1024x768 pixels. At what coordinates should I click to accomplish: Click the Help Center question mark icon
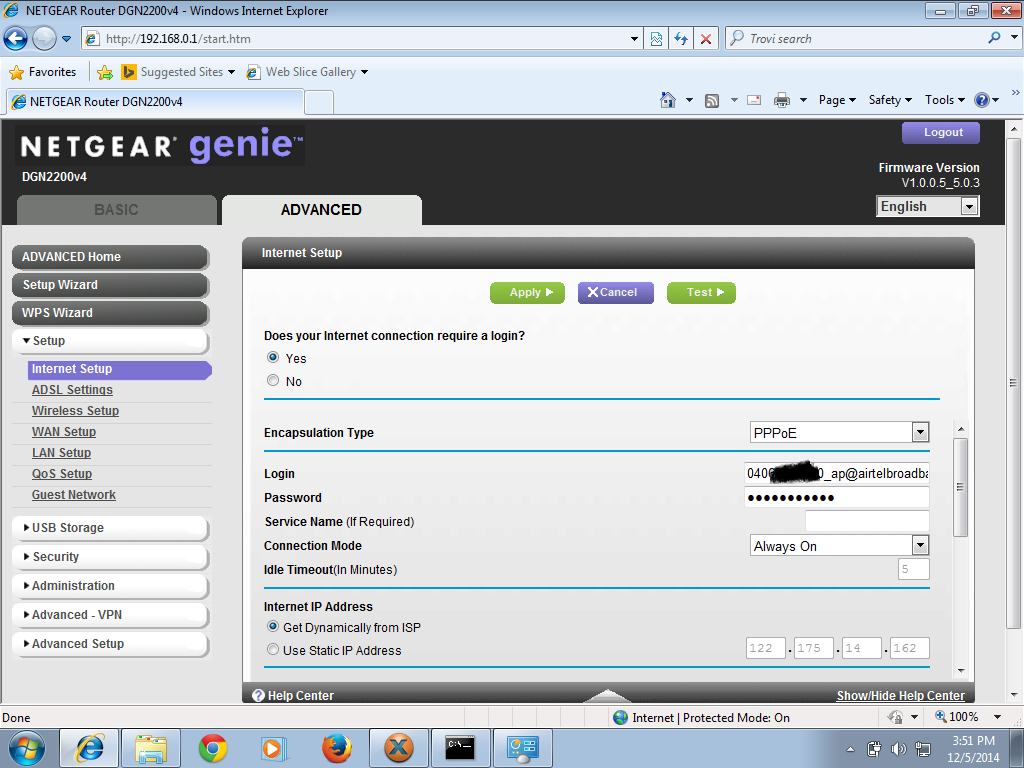pyautogui.click(x=259, y=695)
